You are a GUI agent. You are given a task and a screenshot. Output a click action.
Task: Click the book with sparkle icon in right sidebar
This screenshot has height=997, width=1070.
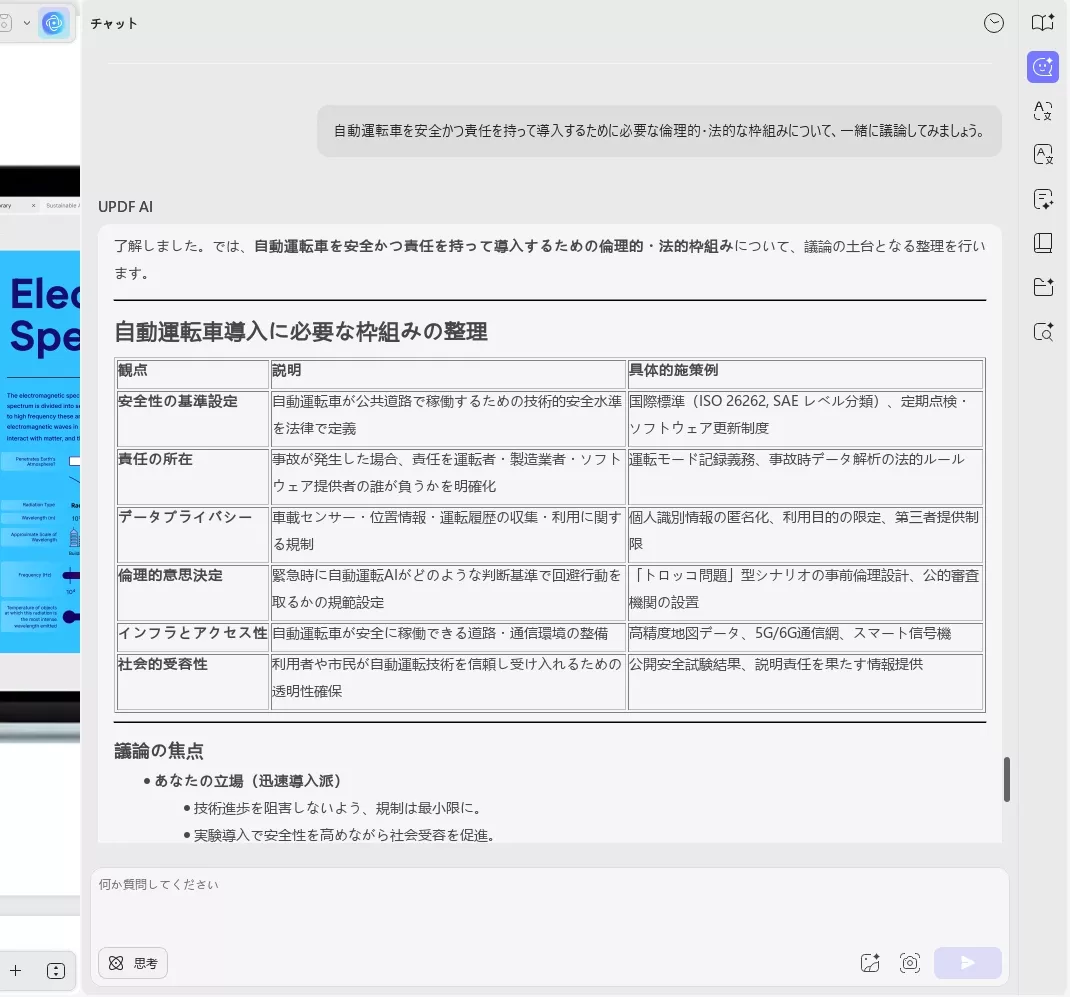(1043, 23)
